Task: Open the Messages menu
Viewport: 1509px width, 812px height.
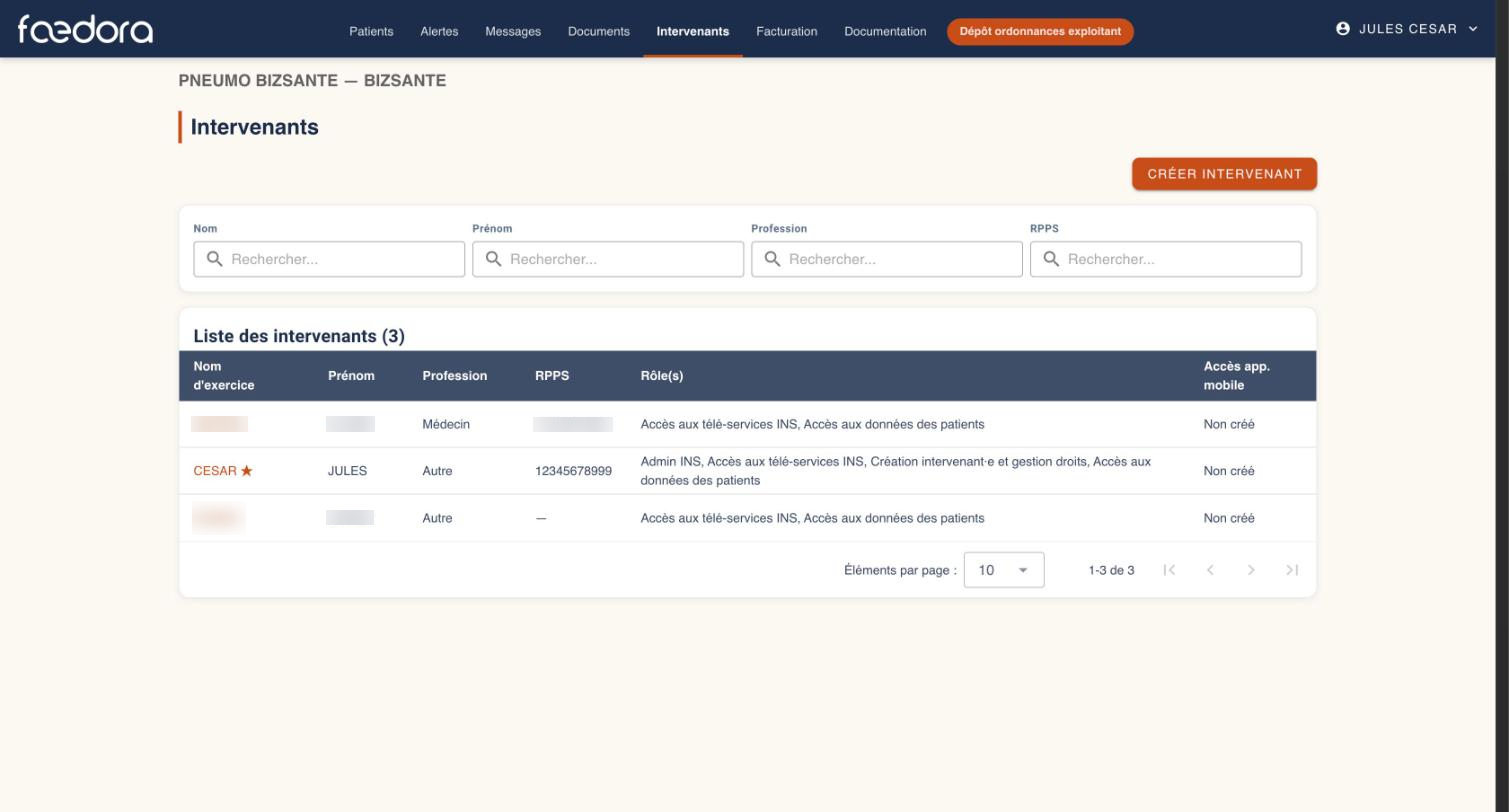Action: pos(513,31)
